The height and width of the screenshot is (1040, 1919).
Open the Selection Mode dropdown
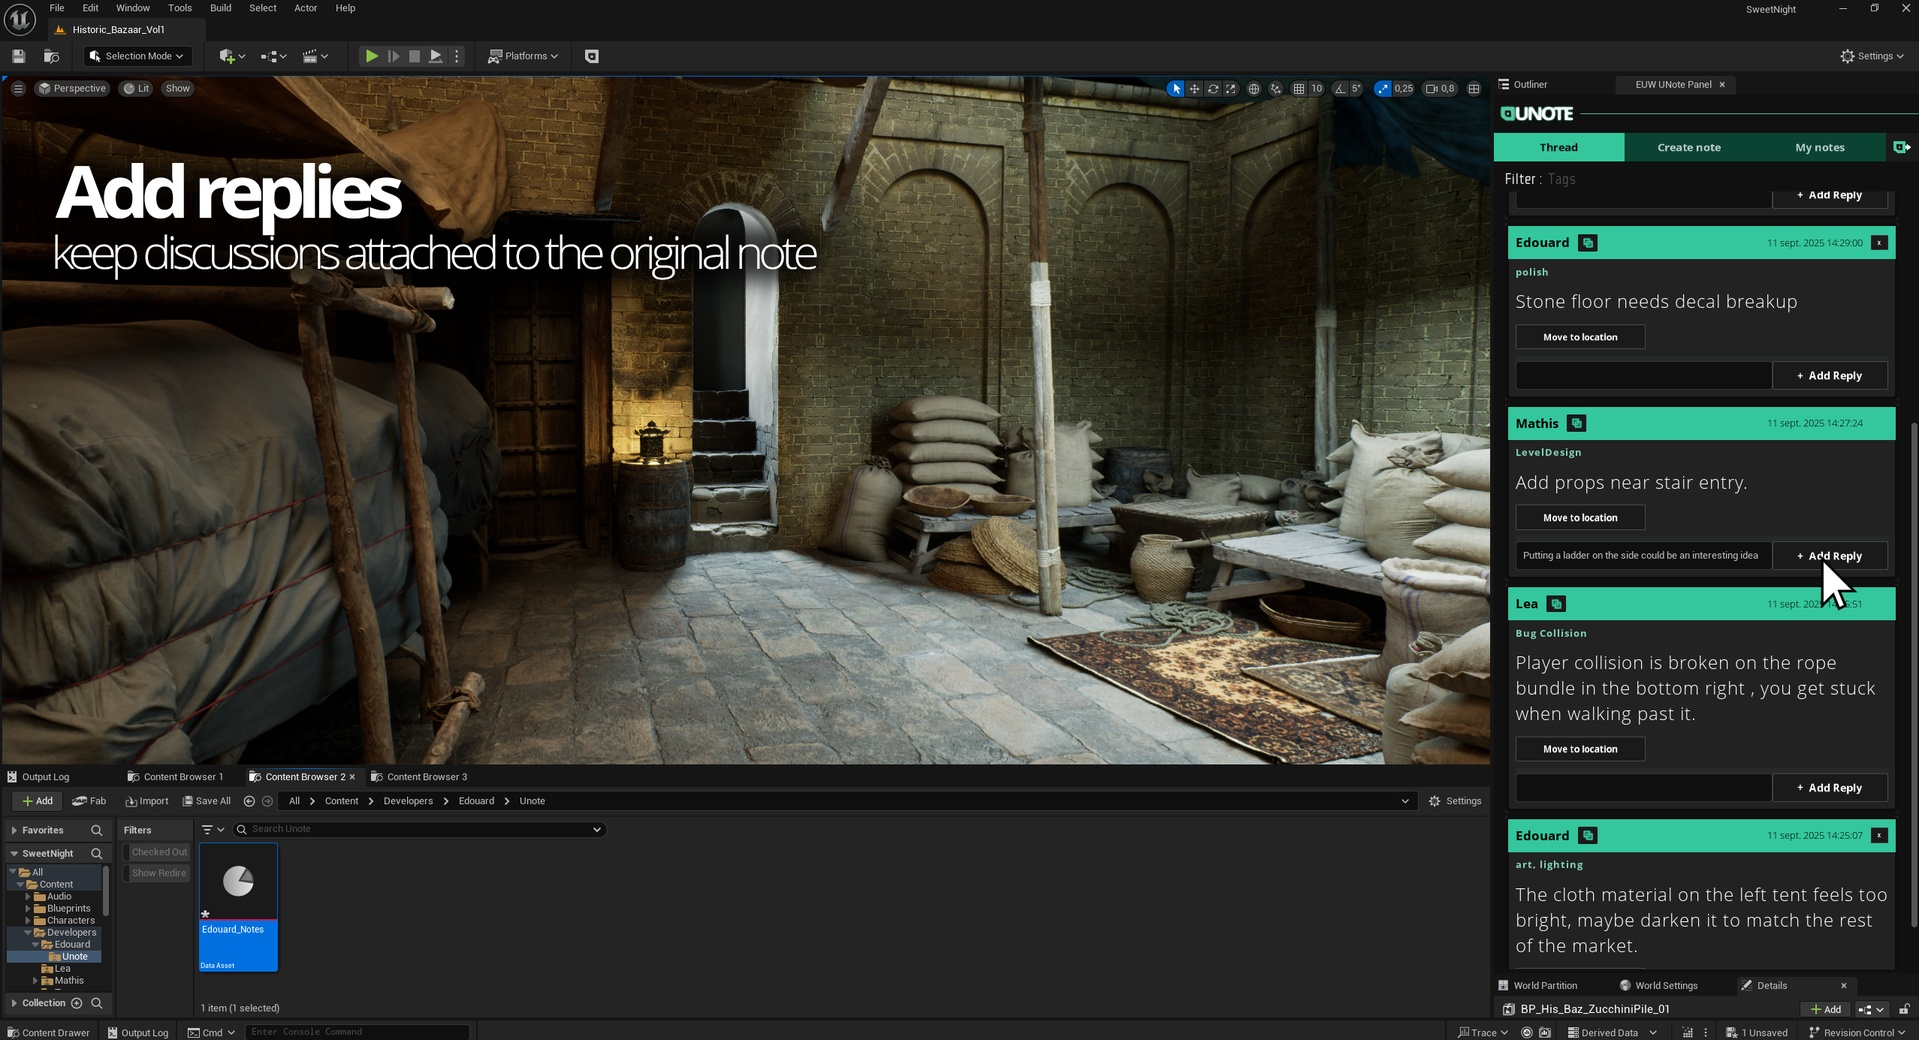coord(137,56)
